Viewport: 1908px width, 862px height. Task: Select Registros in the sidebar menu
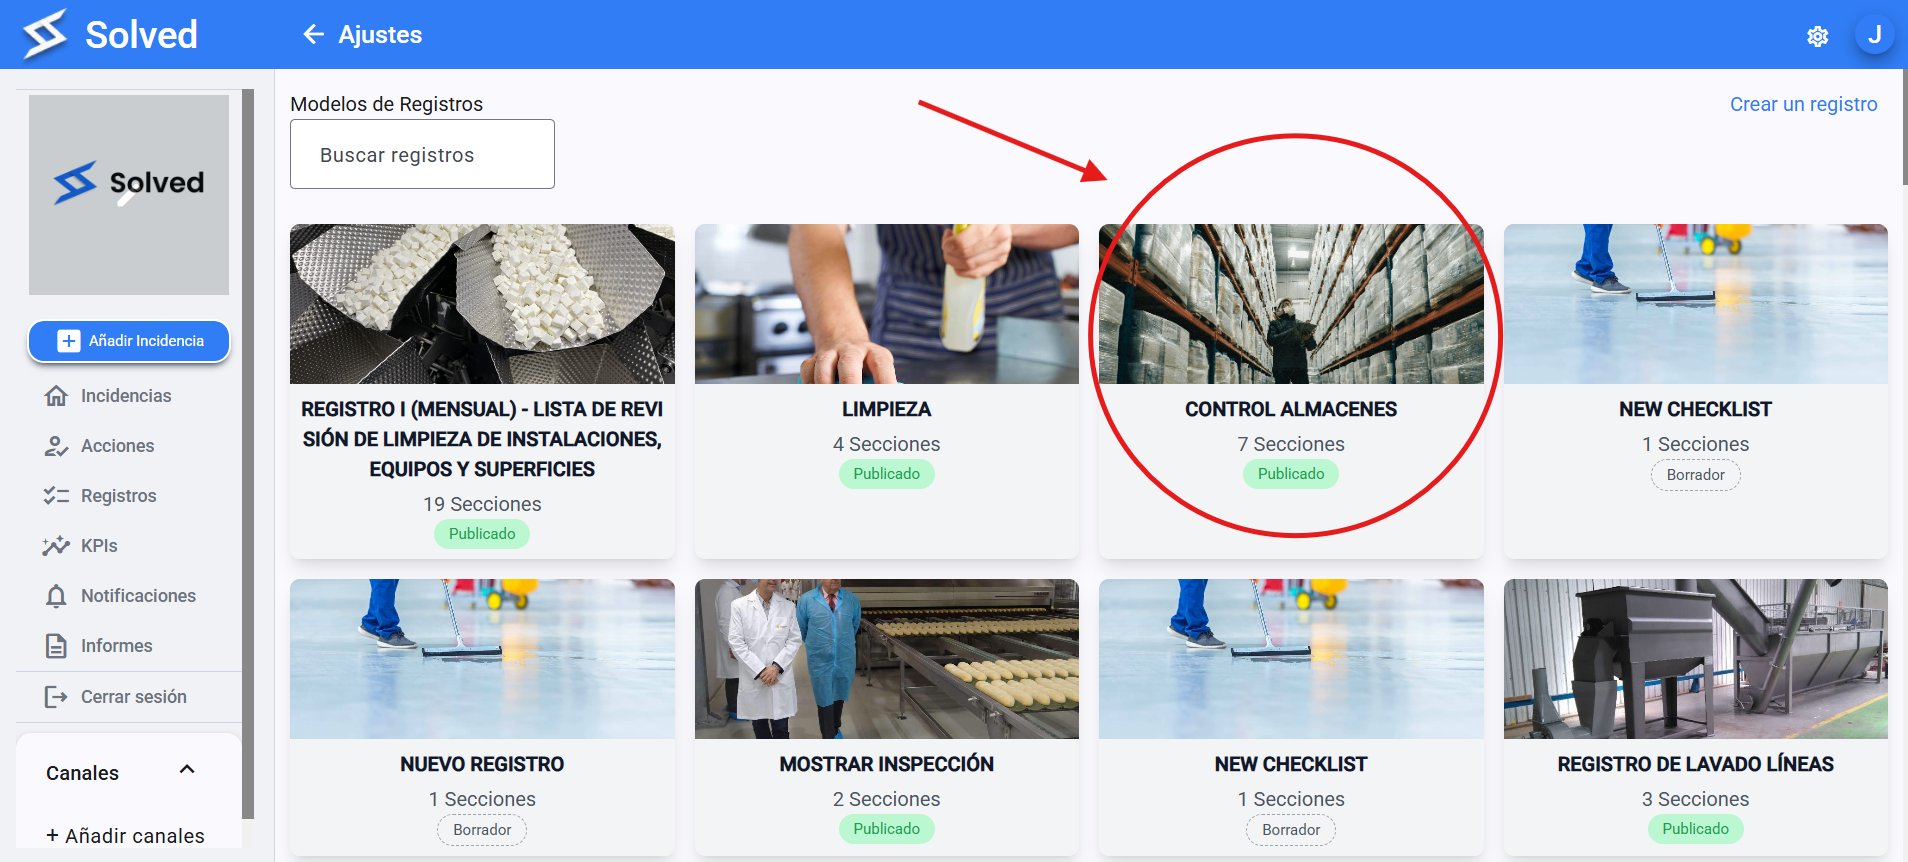118,496
